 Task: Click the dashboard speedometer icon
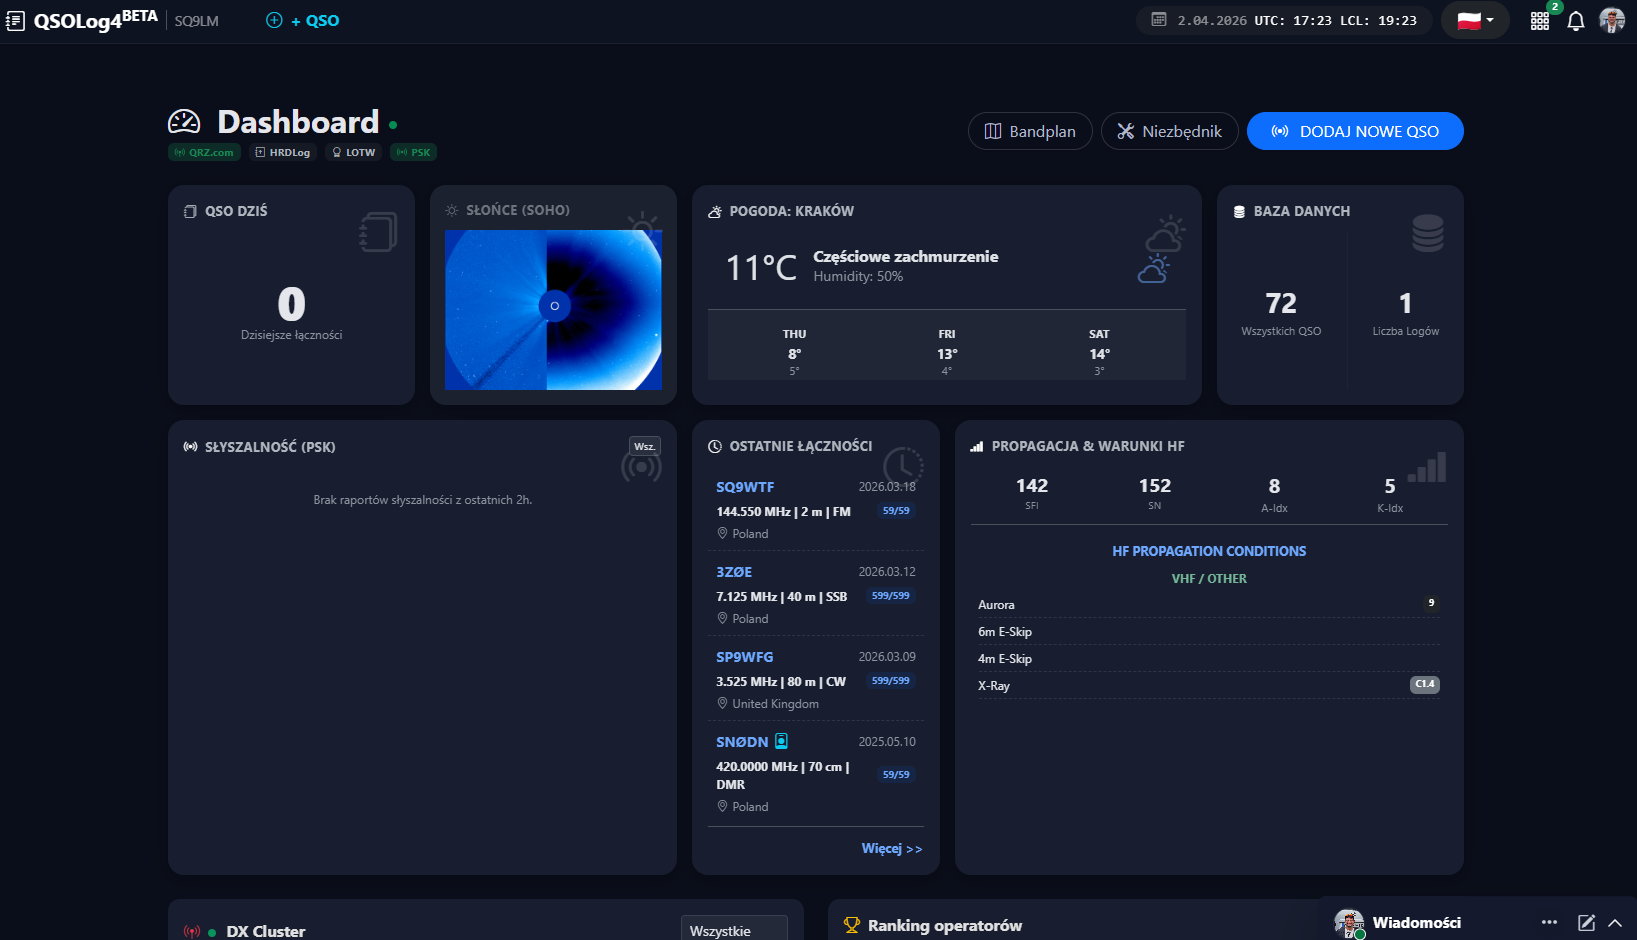184,122
